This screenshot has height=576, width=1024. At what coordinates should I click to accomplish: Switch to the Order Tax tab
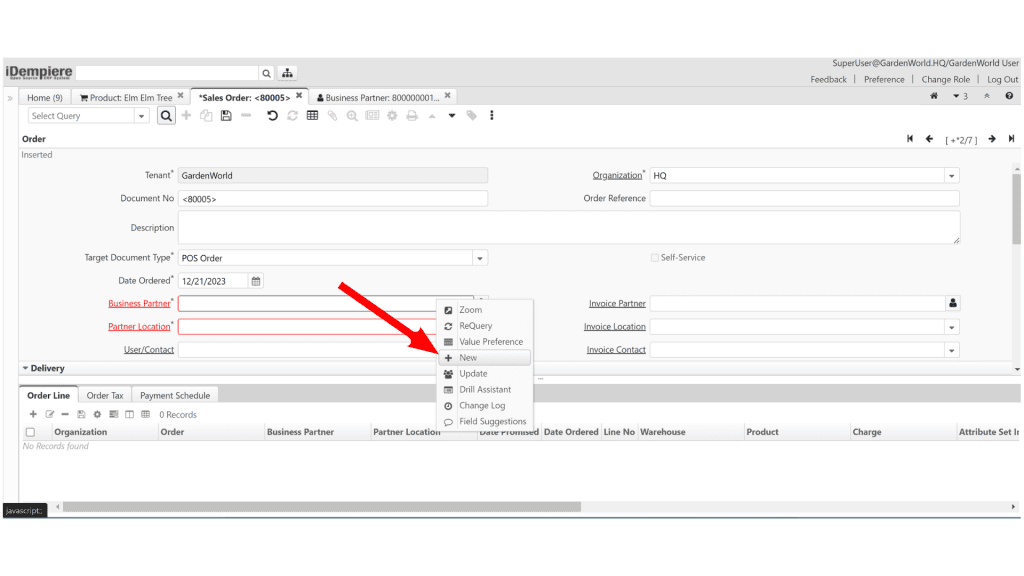(105, 396)
